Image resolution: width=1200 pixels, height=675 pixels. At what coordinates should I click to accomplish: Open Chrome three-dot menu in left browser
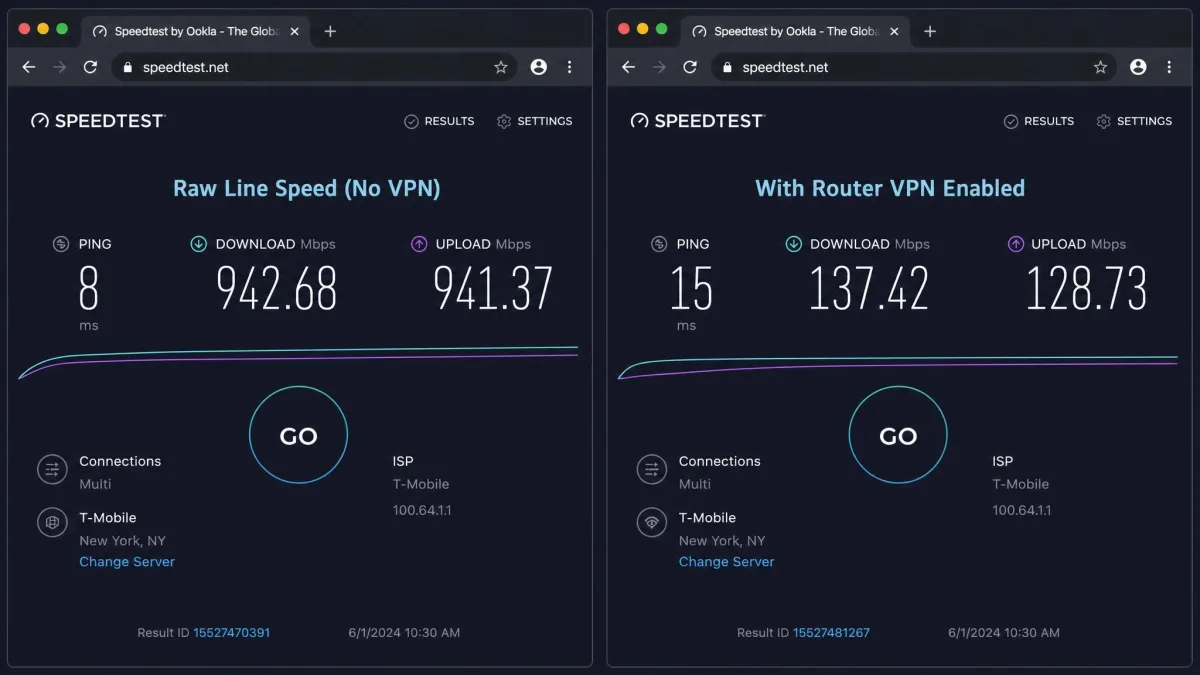[x=570, y=67]
